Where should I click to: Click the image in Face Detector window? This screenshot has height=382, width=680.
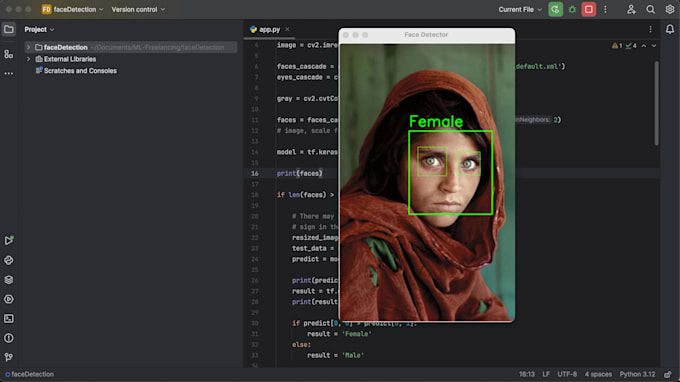pyautogui.click(x=427, y=182)
